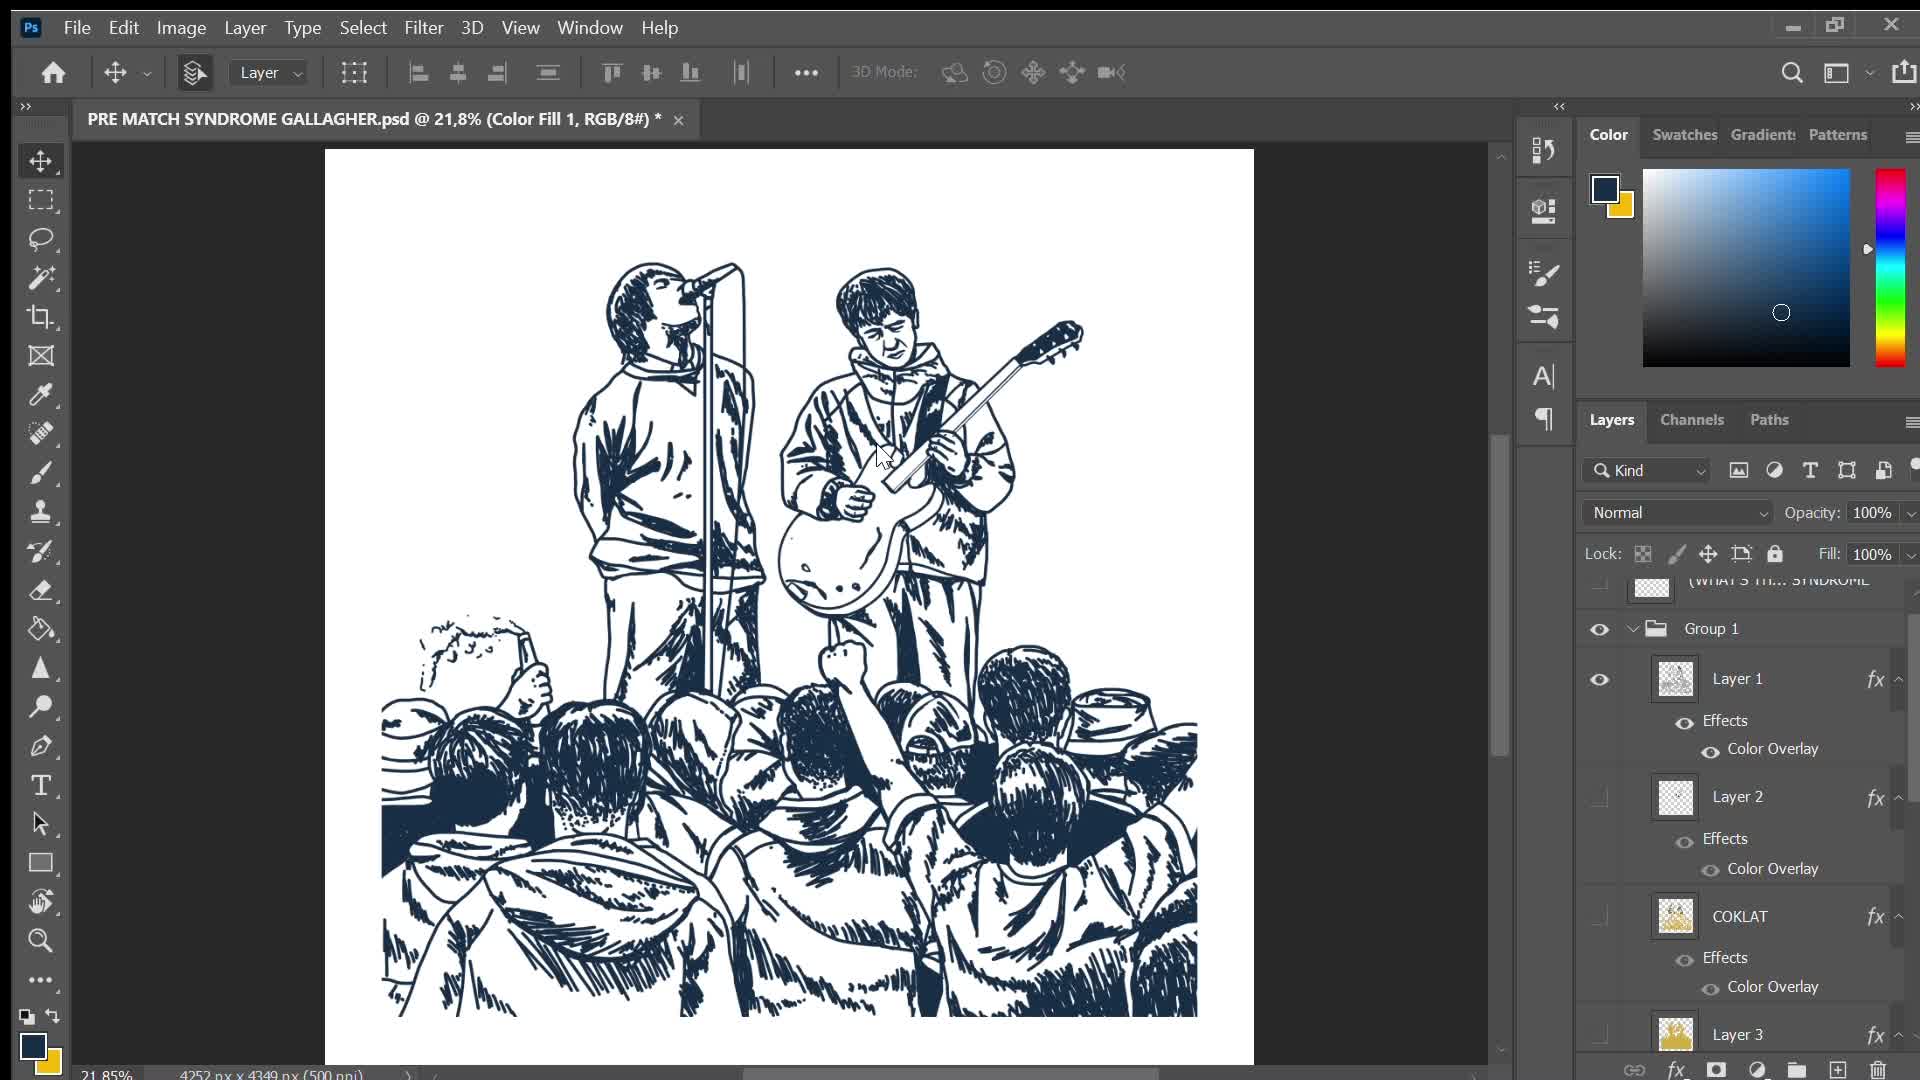Screen dimensions: 1920x1080
Task: Pick the Dodge tool
Action: coord(41,707)
